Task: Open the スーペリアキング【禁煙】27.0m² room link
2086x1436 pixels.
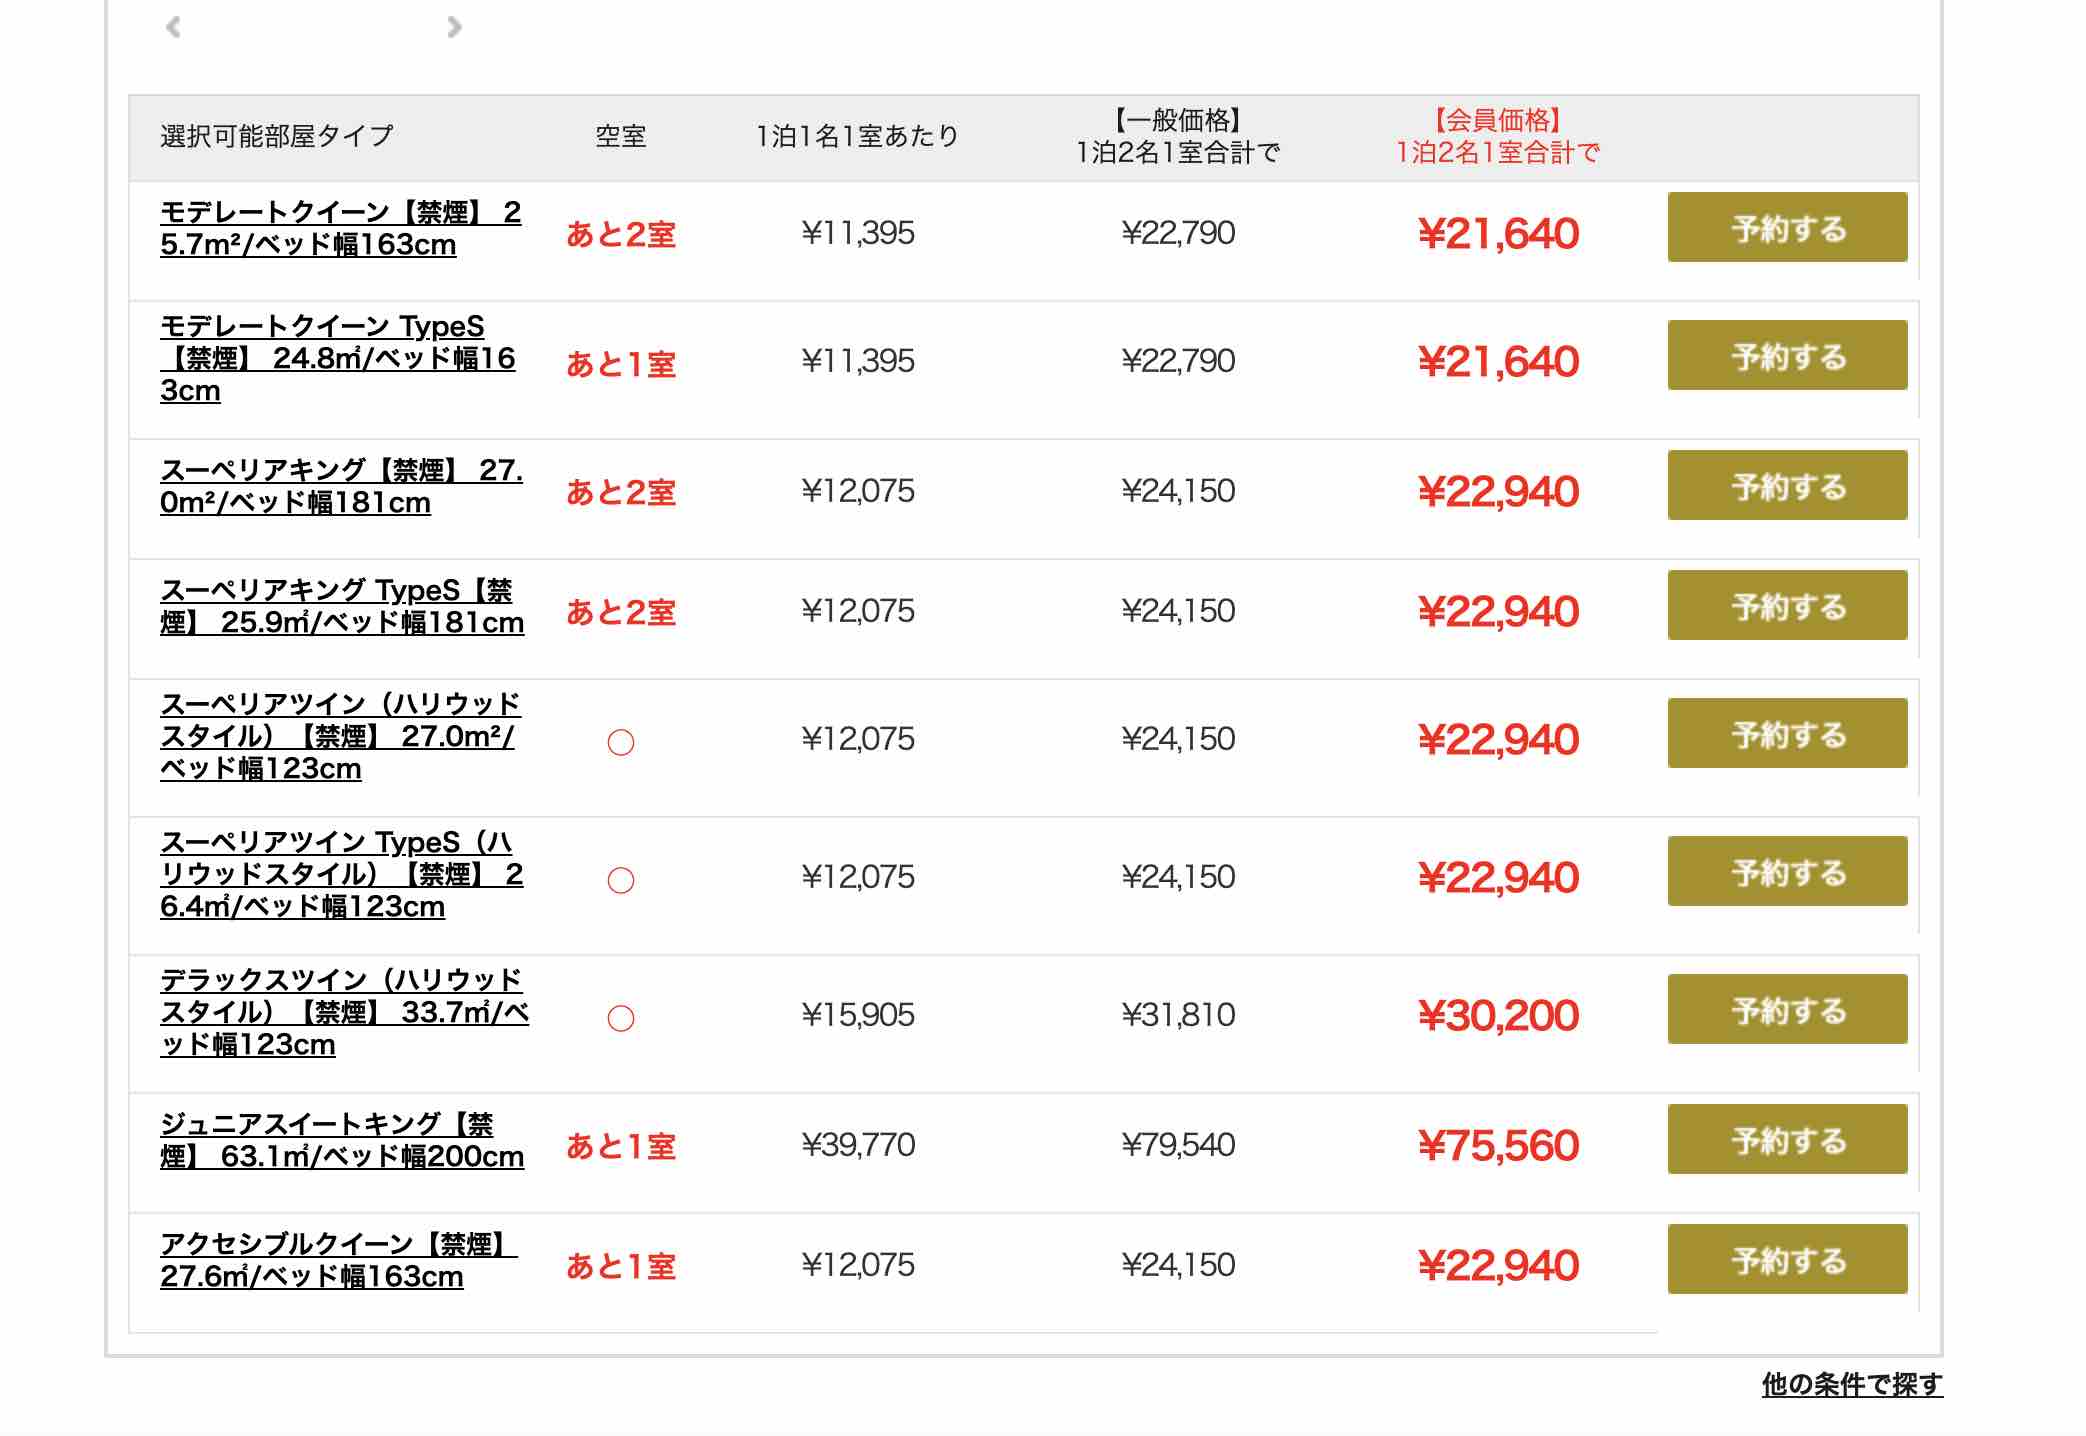Action: [340, 486]
